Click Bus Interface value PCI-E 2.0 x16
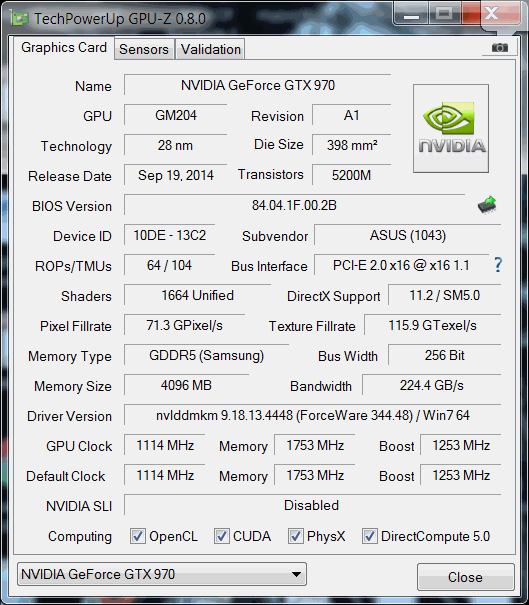 [401, 265]
